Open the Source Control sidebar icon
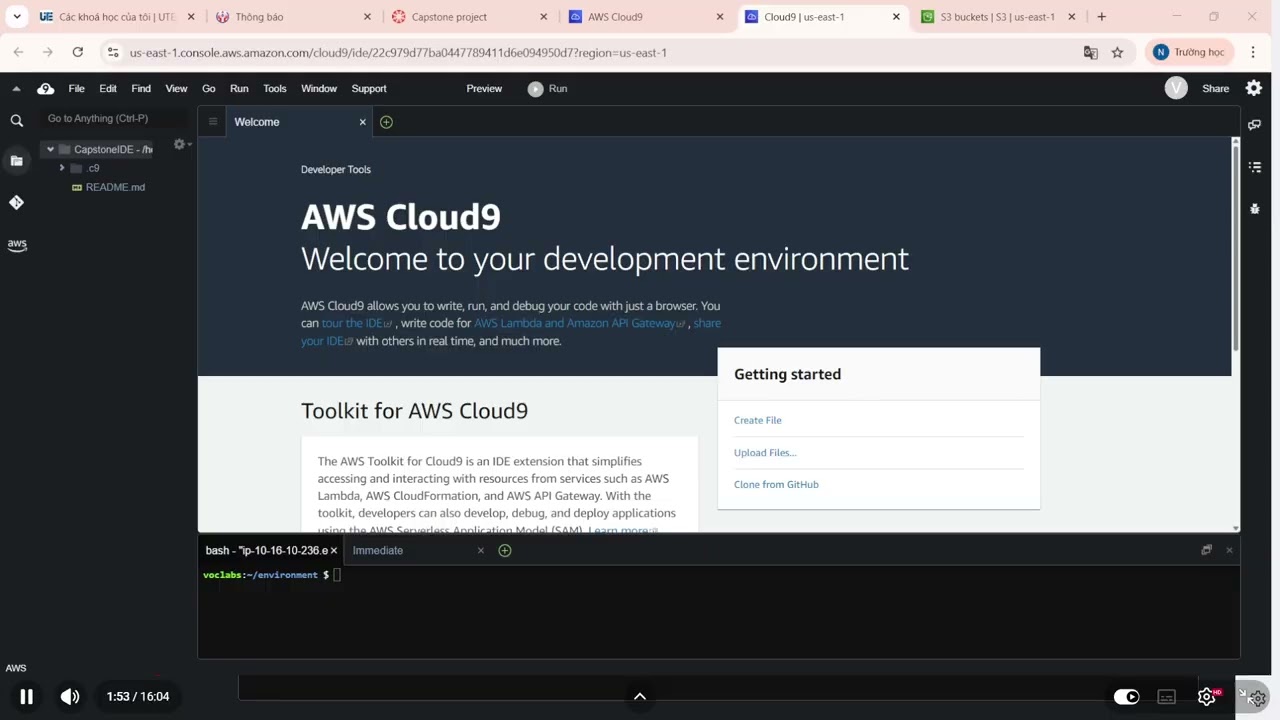This screenshot has height=720, width=1280. (x=16, y=202)
